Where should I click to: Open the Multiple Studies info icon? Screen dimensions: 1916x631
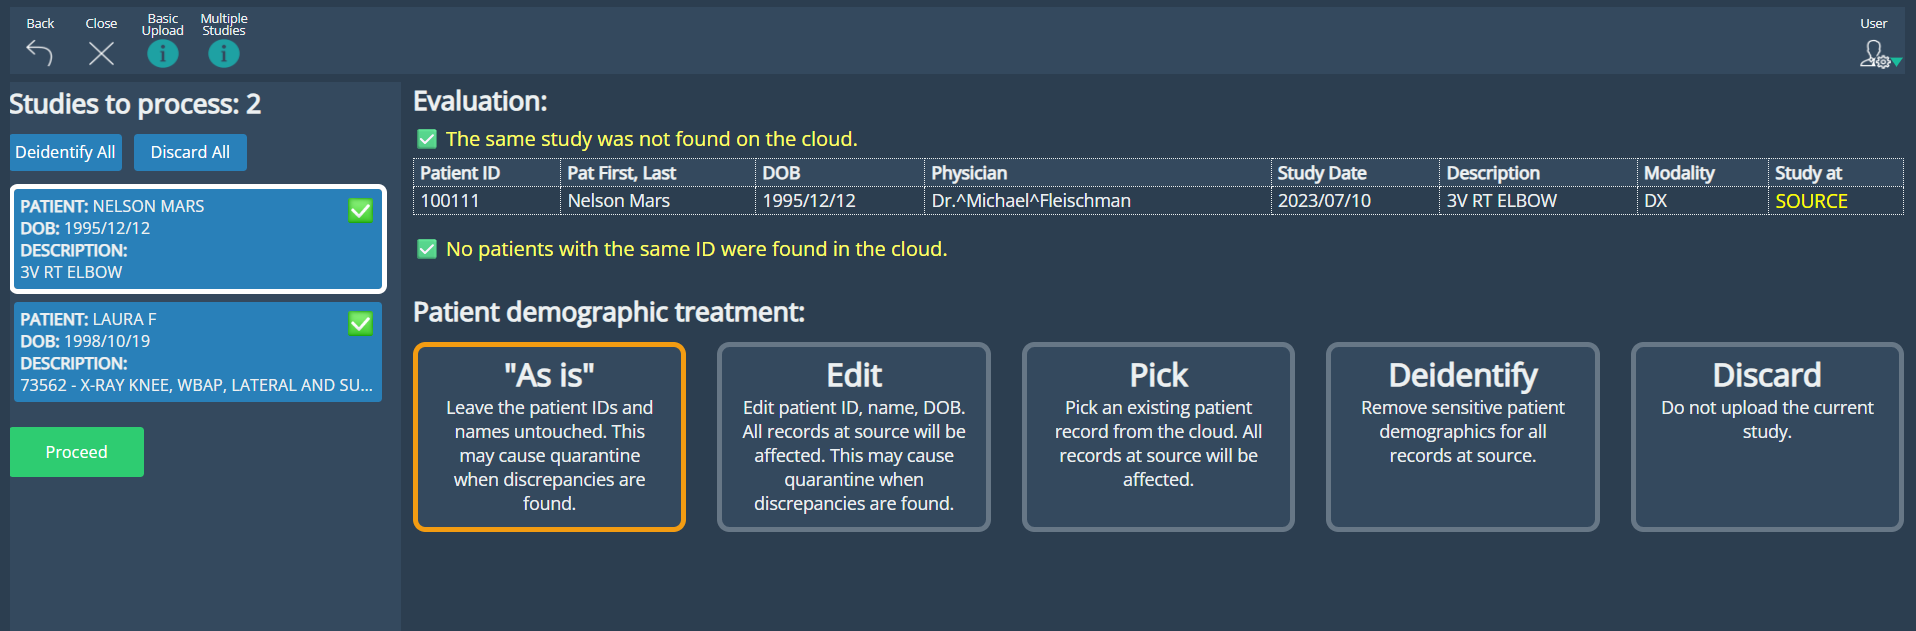224,54
